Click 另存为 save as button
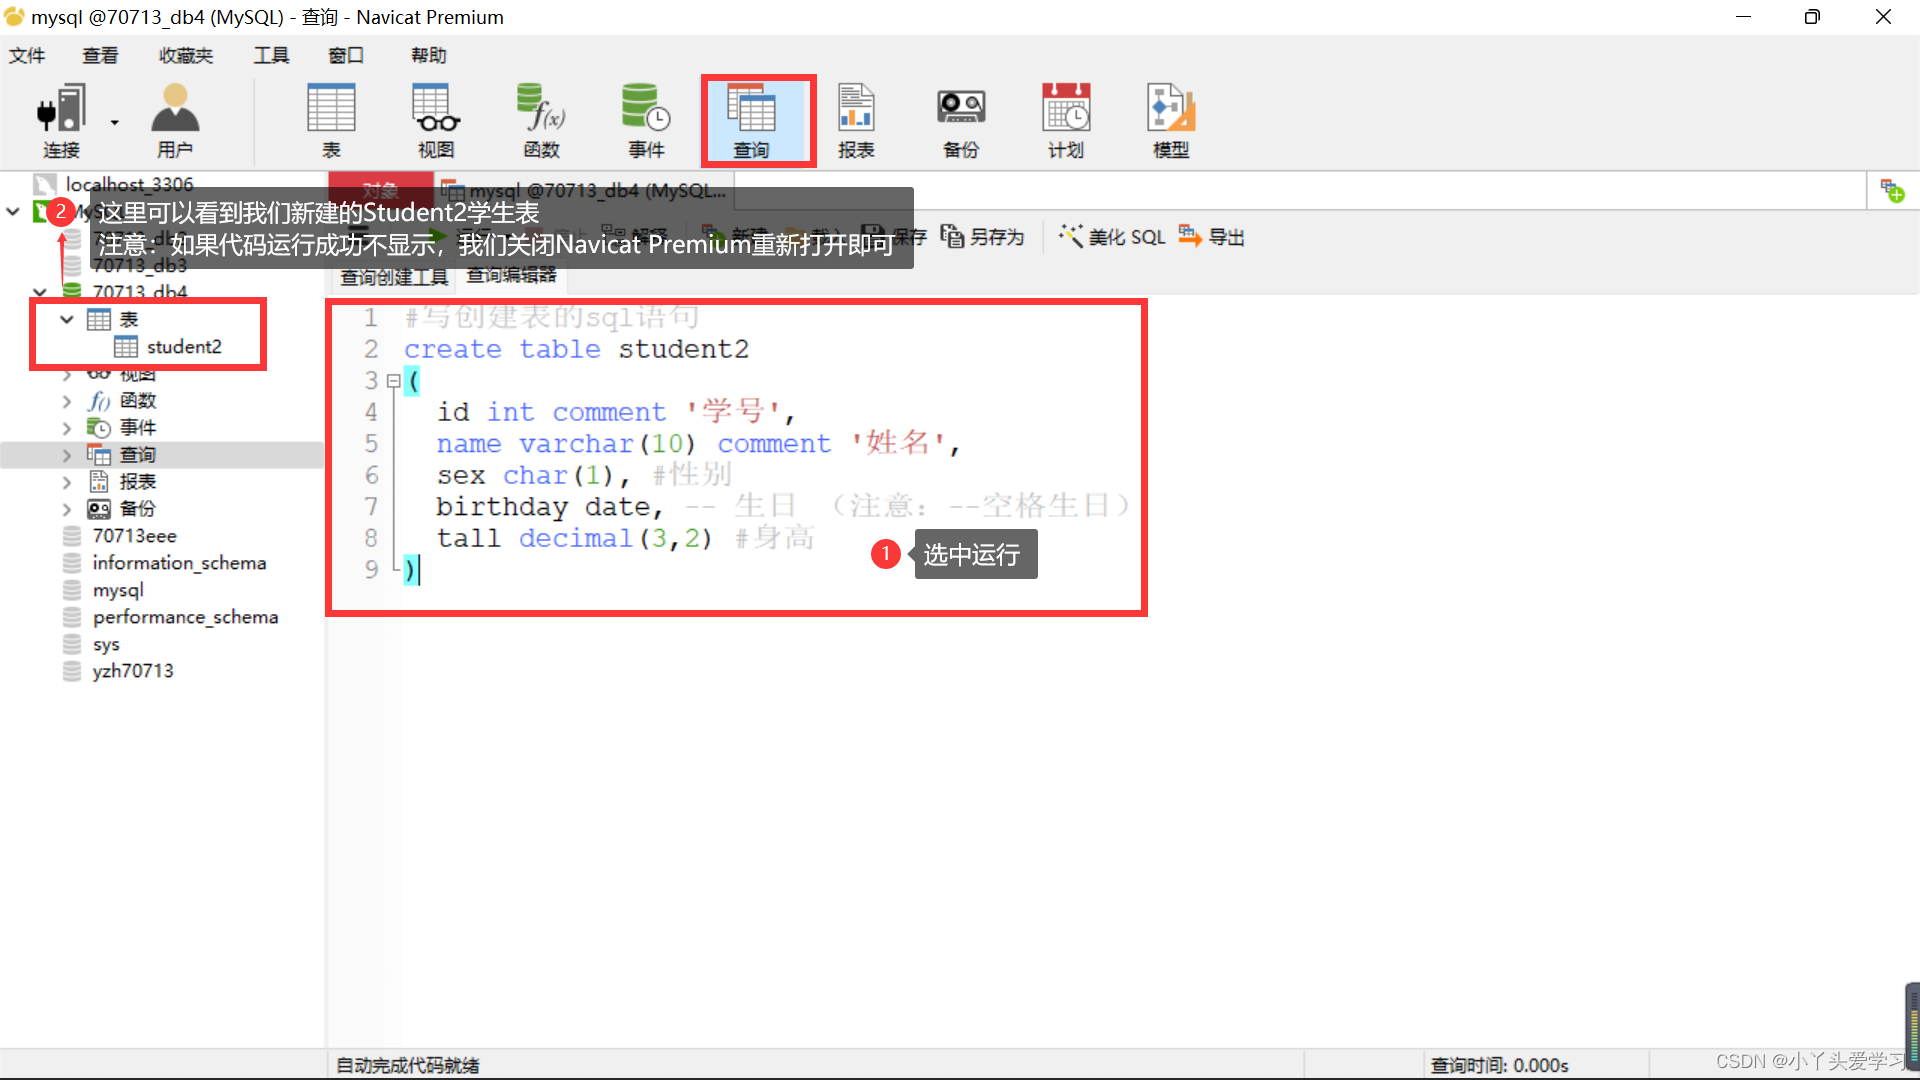Viewport: 1920px width, 1080px height. (983, 237)
